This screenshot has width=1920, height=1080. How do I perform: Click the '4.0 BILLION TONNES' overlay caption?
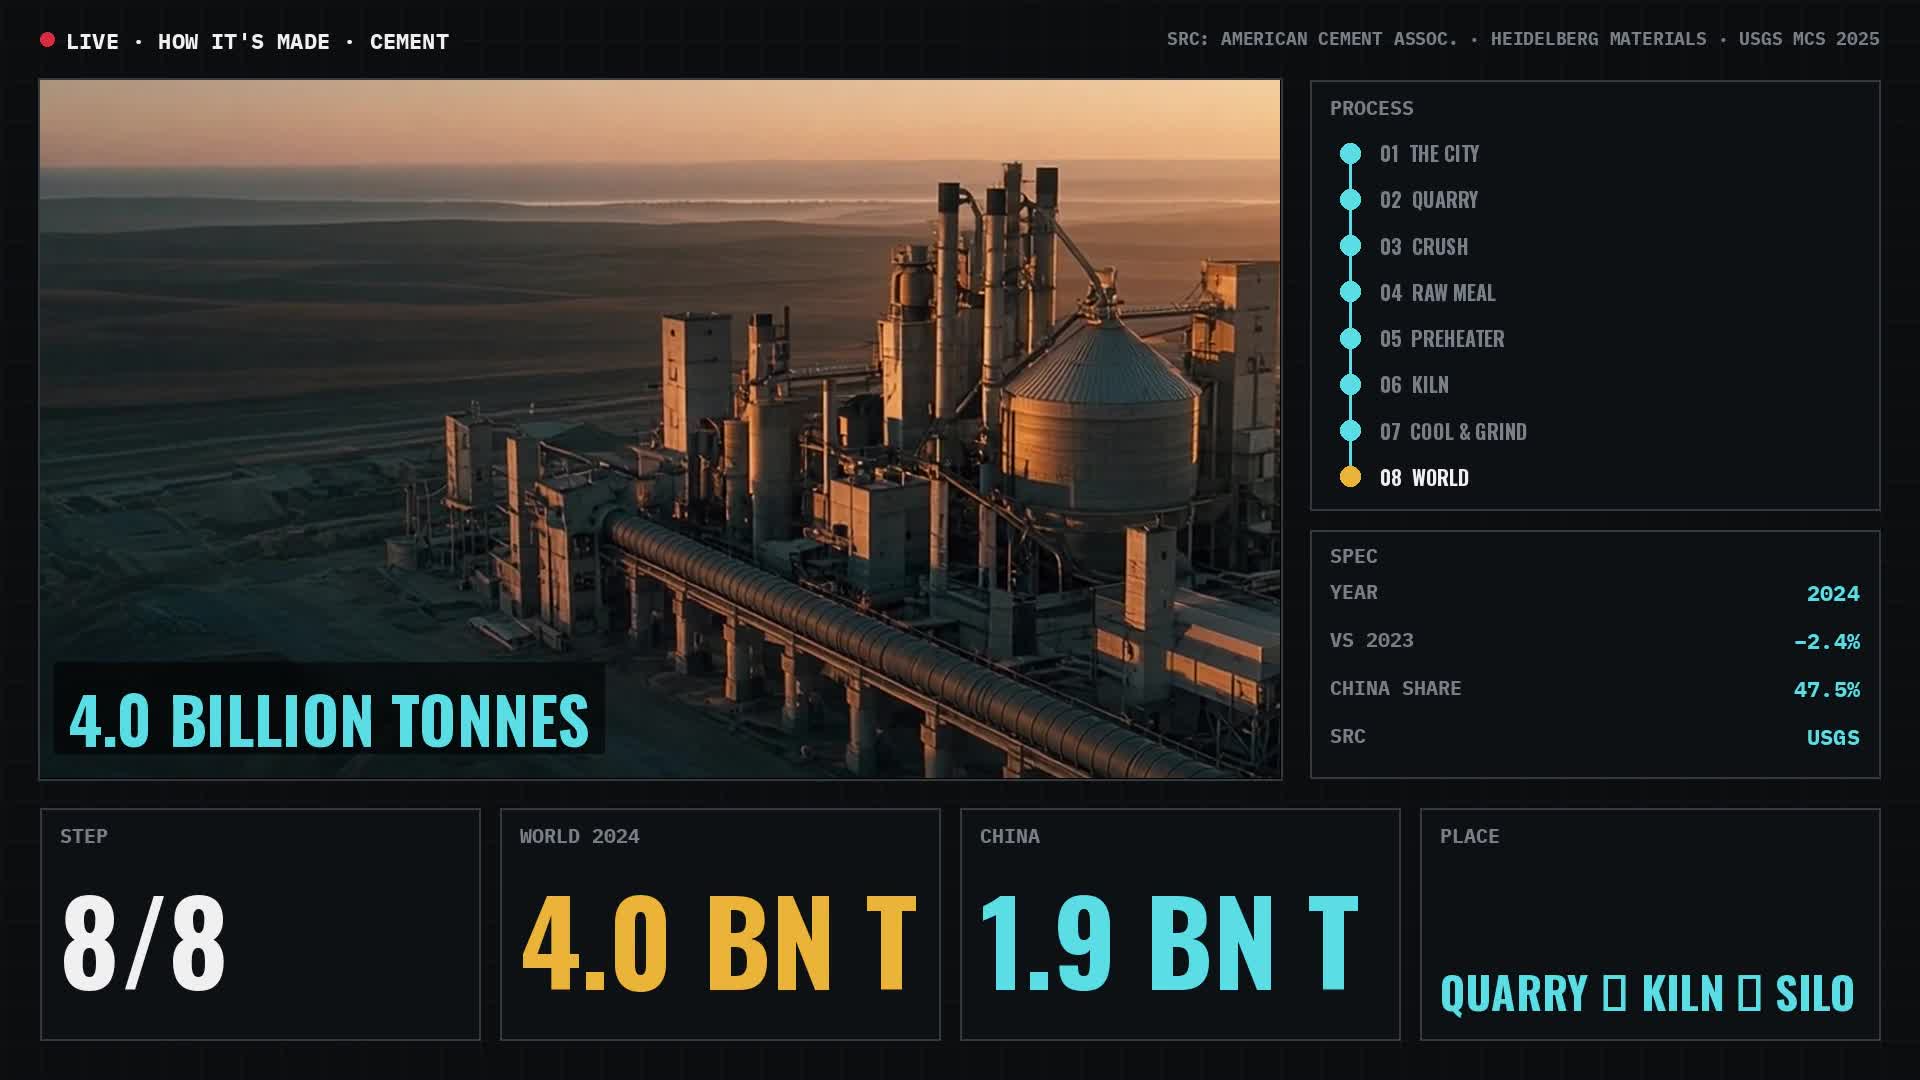point(329,720)
